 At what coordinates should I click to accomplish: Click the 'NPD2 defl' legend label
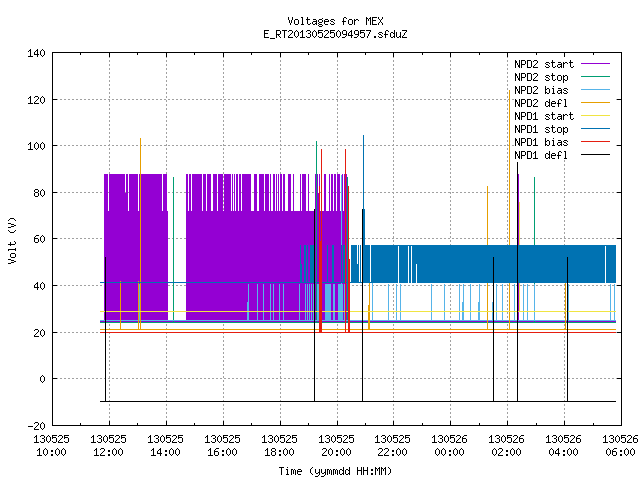coord(541,103)
